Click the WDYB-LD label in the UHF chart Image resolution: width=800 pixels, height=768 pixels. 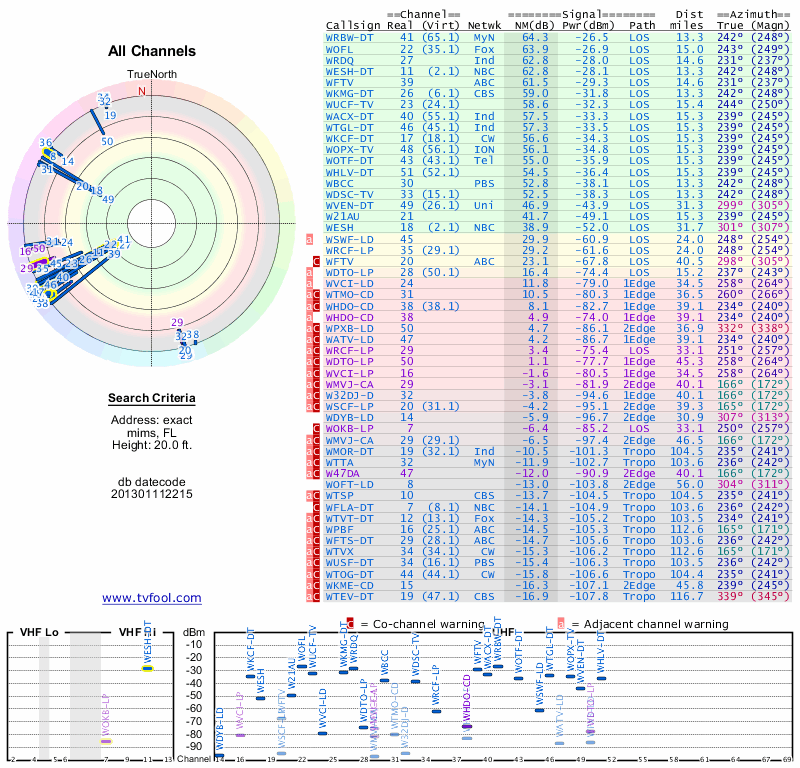tap(220, 729)
